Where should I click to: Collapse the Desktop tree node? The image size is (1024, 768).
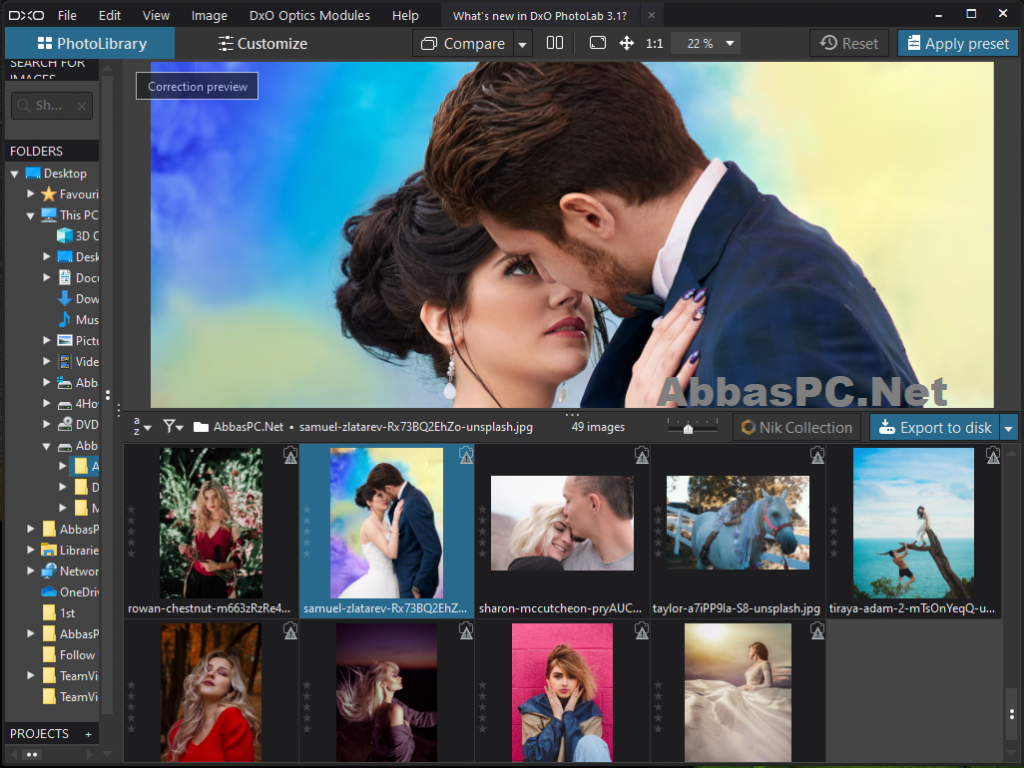click(x=14, y=174)
